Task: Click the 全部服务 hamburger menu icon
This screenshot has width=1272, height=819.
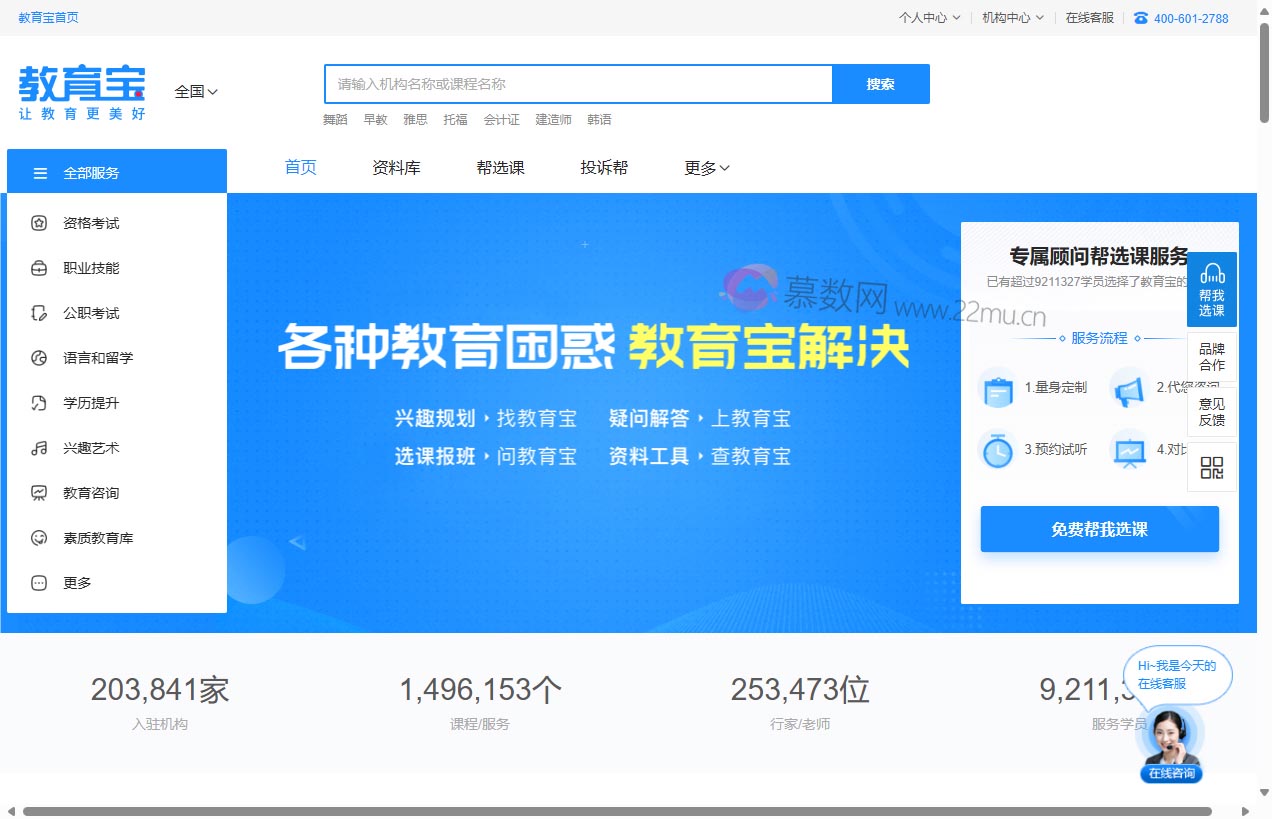Action: (x=41, y=173)
